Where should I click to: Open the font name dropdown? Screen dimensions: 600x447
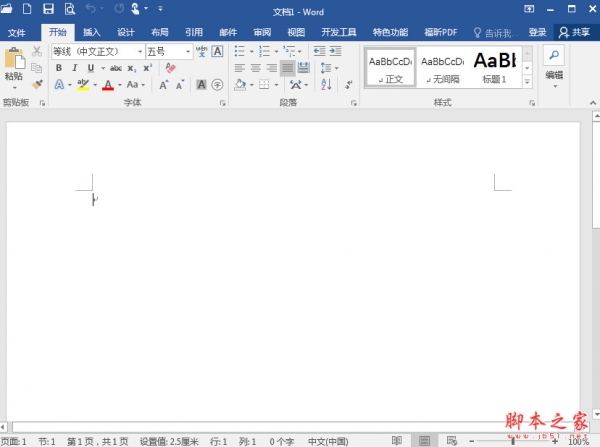pos(140,51)
